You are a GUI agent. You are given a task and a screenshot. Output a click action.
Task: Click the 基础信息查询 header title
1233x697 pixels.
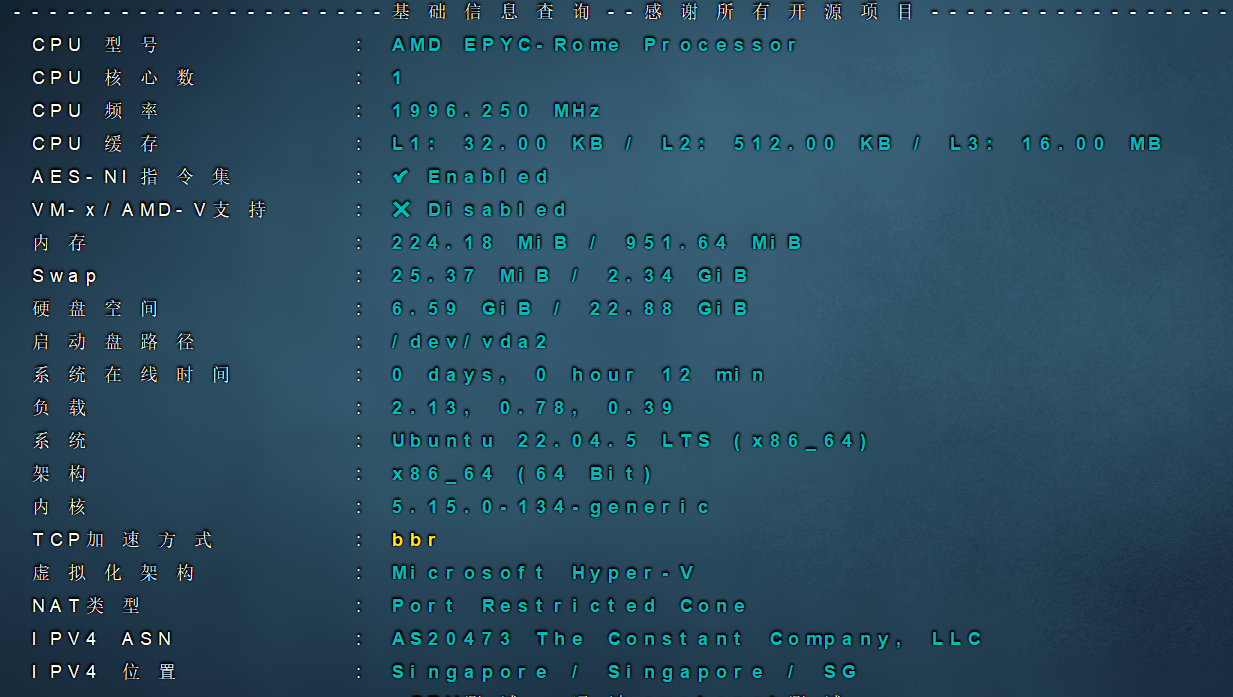coord(492,12)
